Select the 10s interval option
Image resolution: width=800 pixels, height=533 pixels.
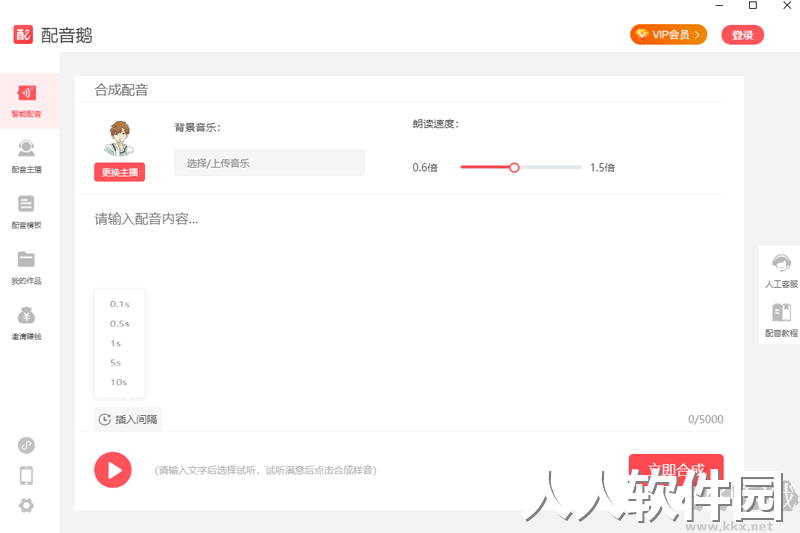[119, 382]
